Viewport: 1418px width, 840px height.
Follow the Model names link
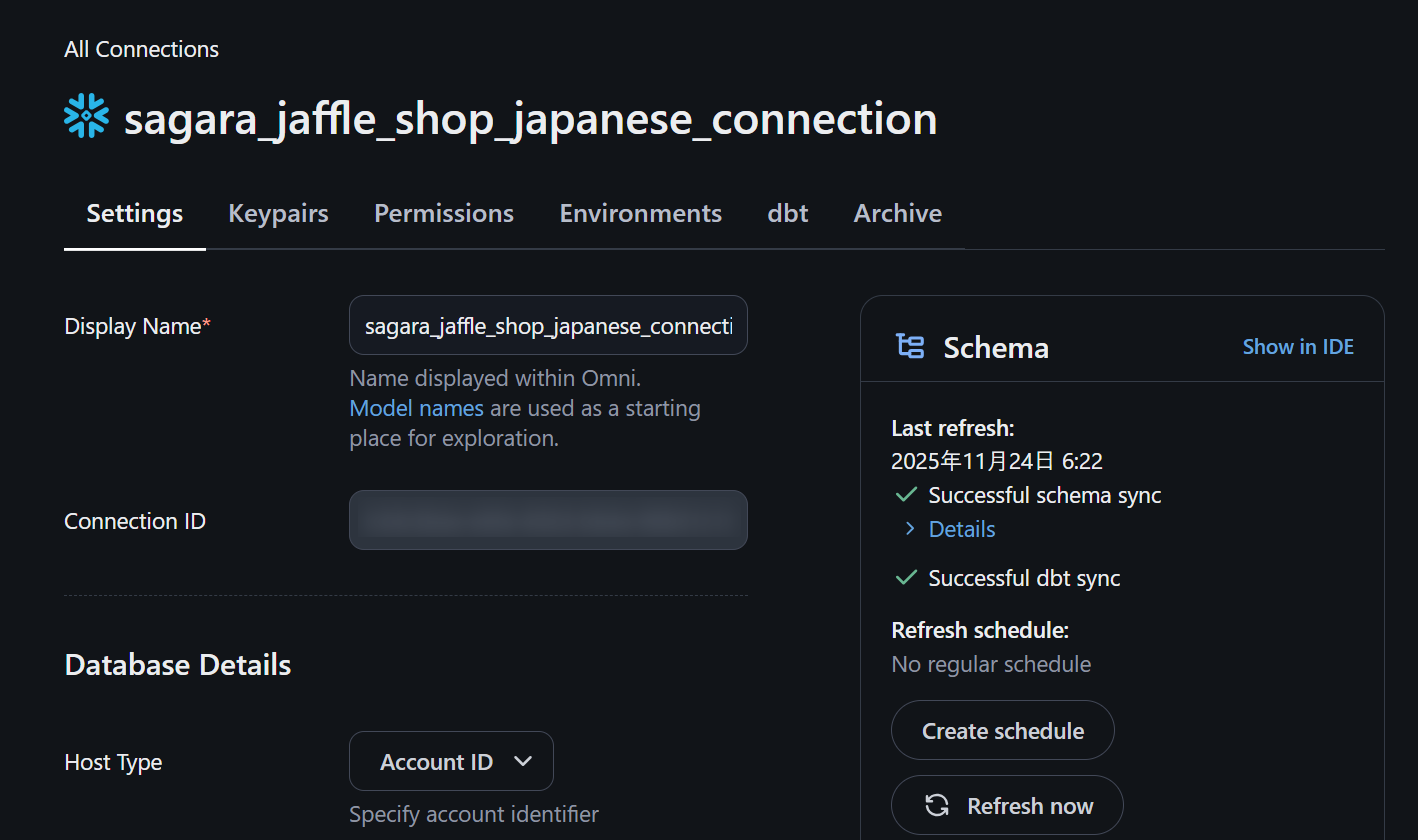(416, 408)
